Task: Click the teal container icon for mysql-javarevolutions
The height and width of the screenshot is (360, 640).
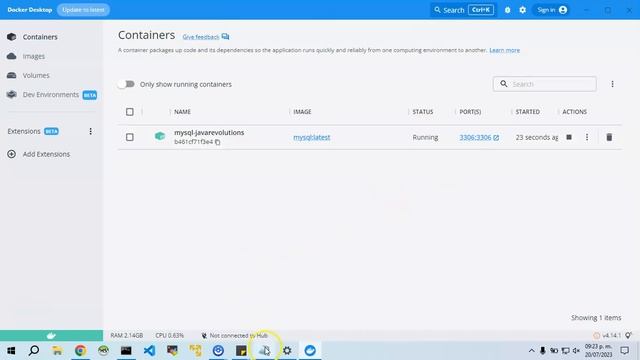Action: (x=160, y=136)
